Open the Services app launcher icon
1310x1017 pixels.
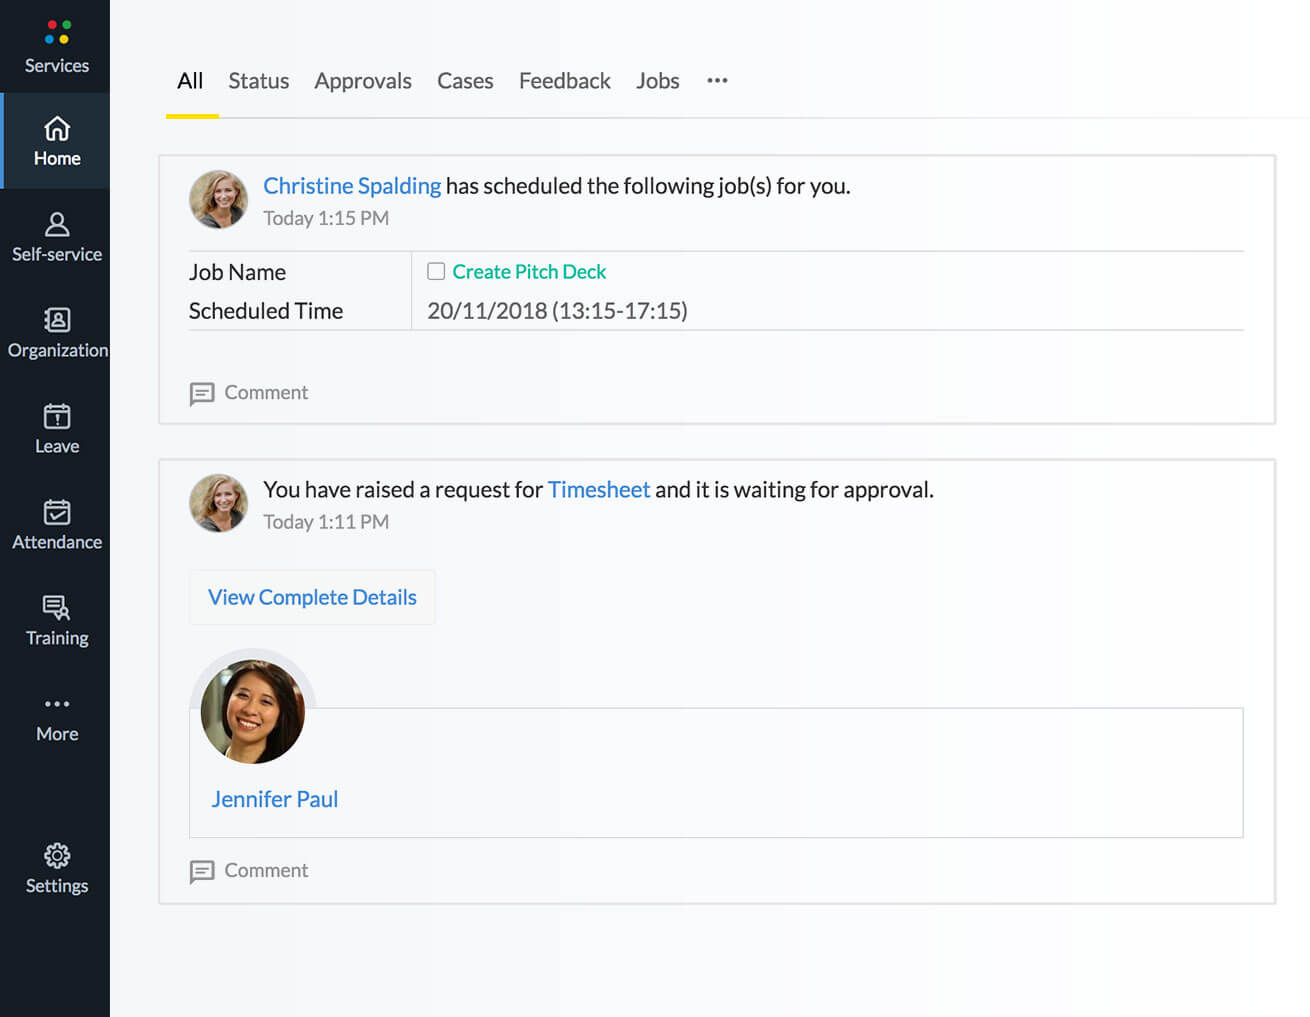57,33
